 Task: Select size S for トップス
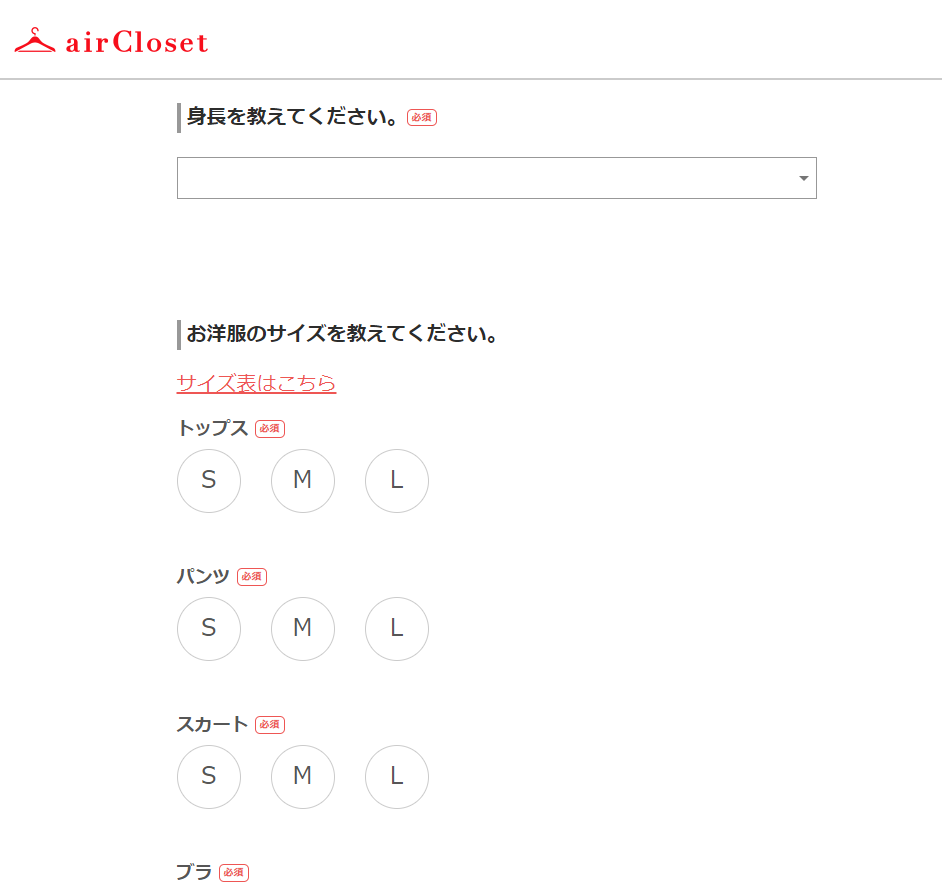208,481
